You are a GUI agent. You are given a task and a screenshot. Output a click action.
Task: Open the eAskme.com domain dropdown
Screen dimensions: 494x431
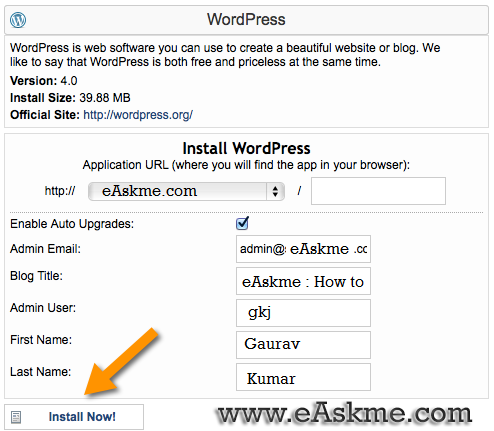186,191
